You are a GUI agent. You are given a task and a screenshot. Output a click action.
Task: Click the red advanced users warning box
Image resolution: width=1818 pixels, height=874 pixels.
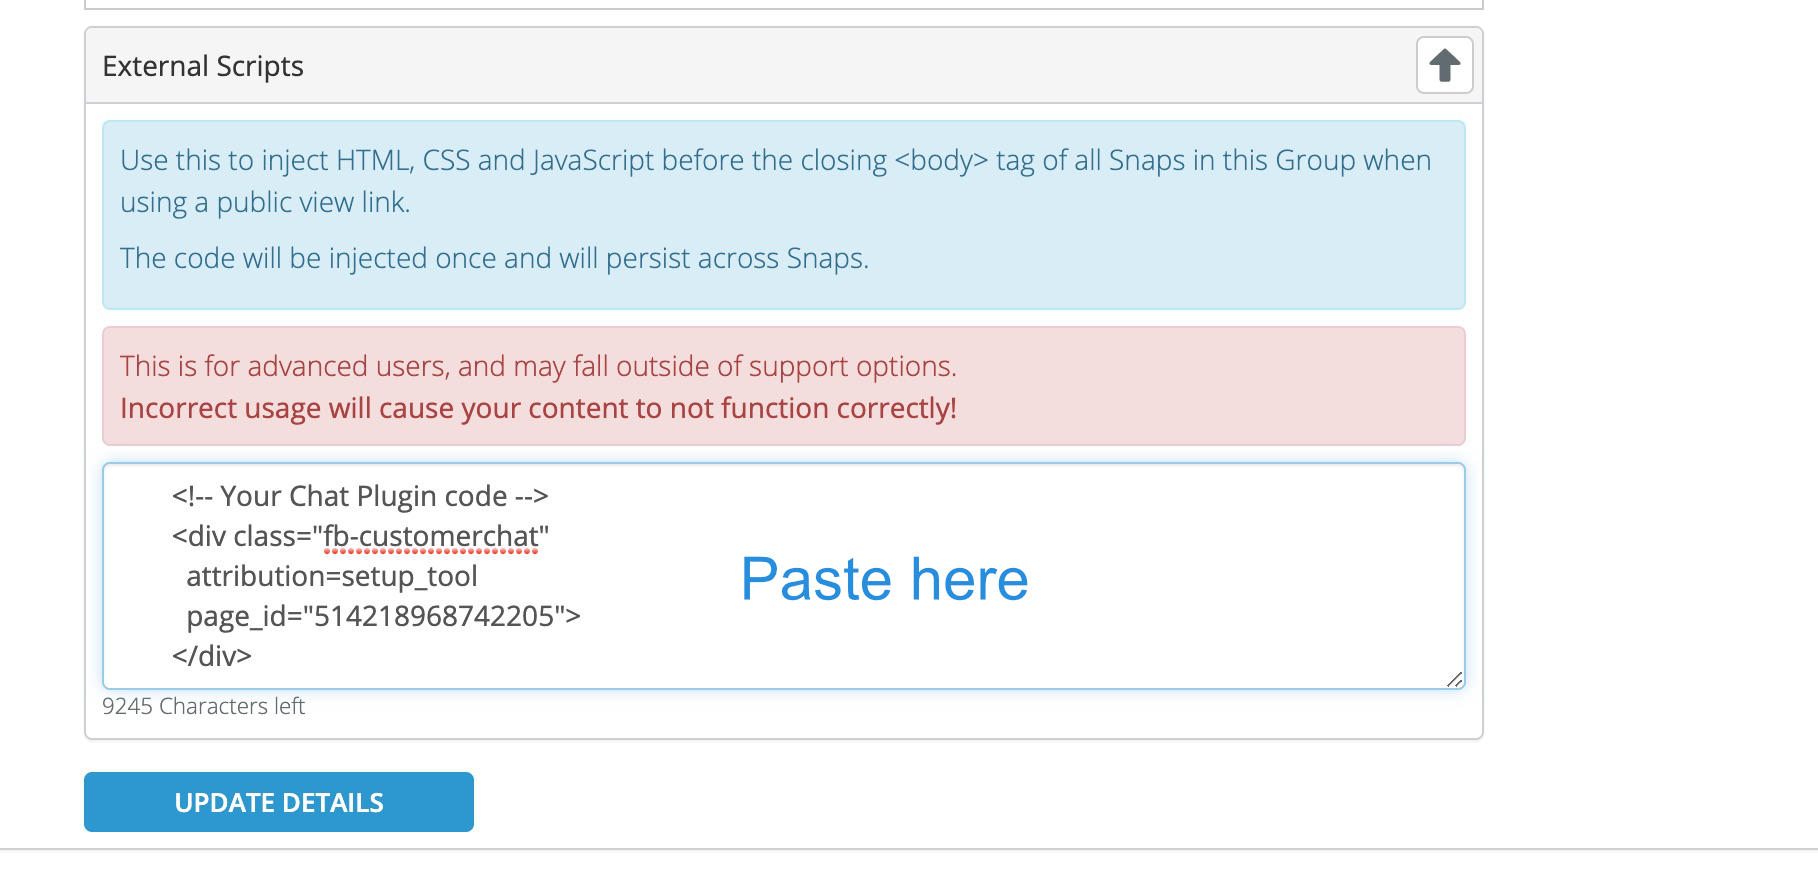(x=784, y=386)
